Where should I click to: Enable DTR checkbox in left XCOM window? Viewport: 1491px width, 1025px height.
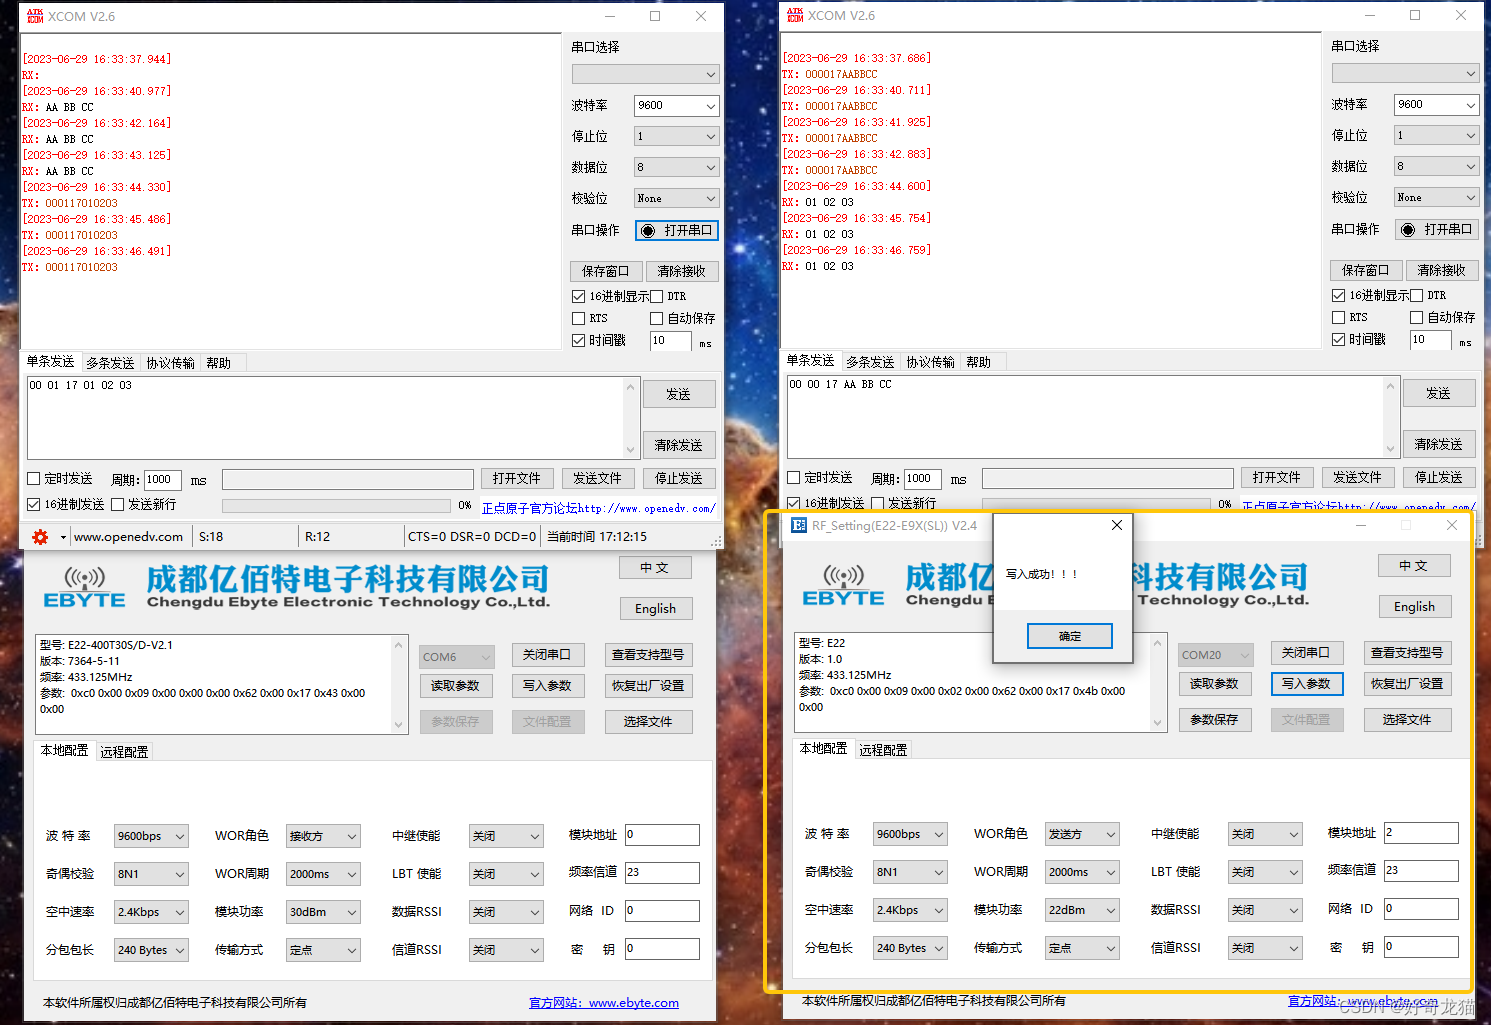[x=657, y=296]
